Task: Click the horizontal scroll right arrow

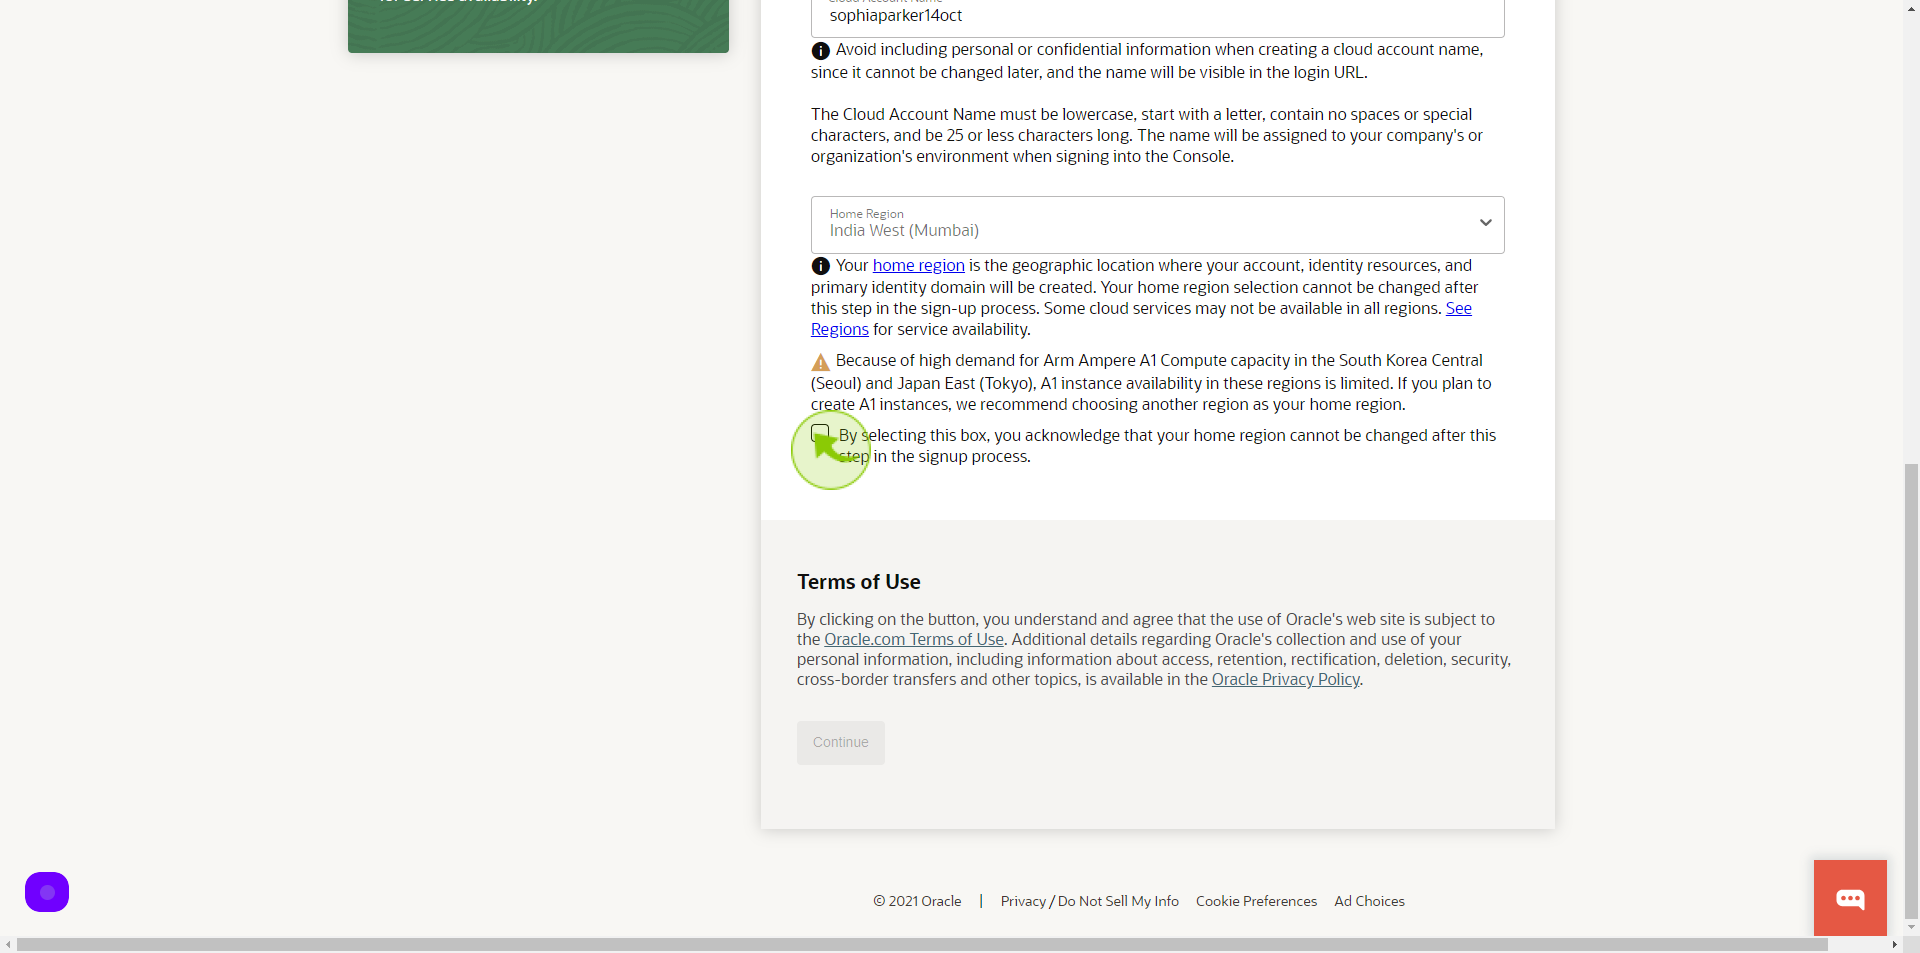Action: [x=1894, y=945]
